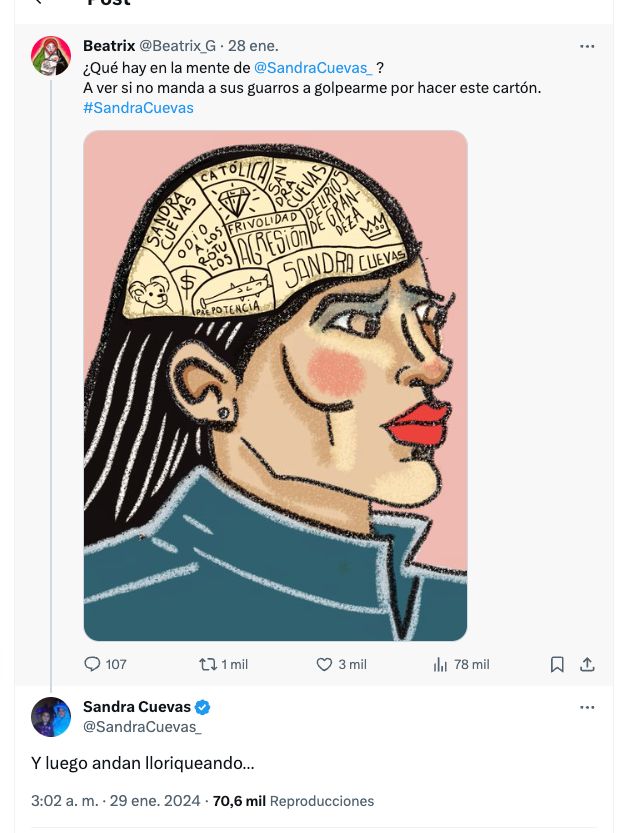This screenshot has width=624, height=833.
Task: Open the @SandraCuevas_ mention link
Action: pos(313,67)
